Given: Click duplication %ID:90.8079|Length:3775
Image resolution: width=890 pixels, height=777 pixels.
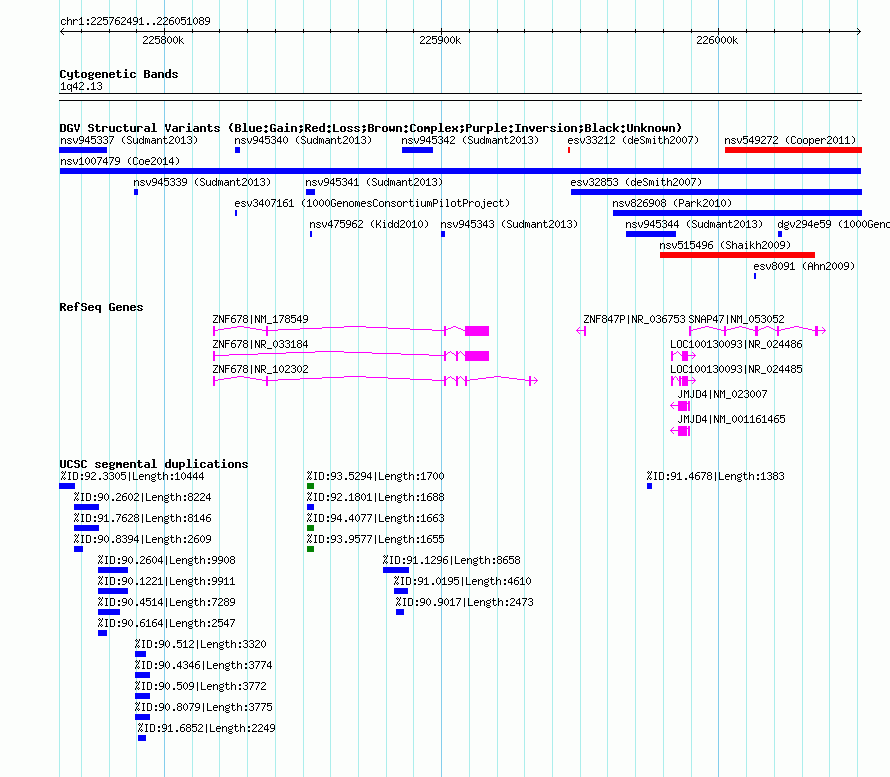Looking at the screenshot, I should click(x=203, y=707).
